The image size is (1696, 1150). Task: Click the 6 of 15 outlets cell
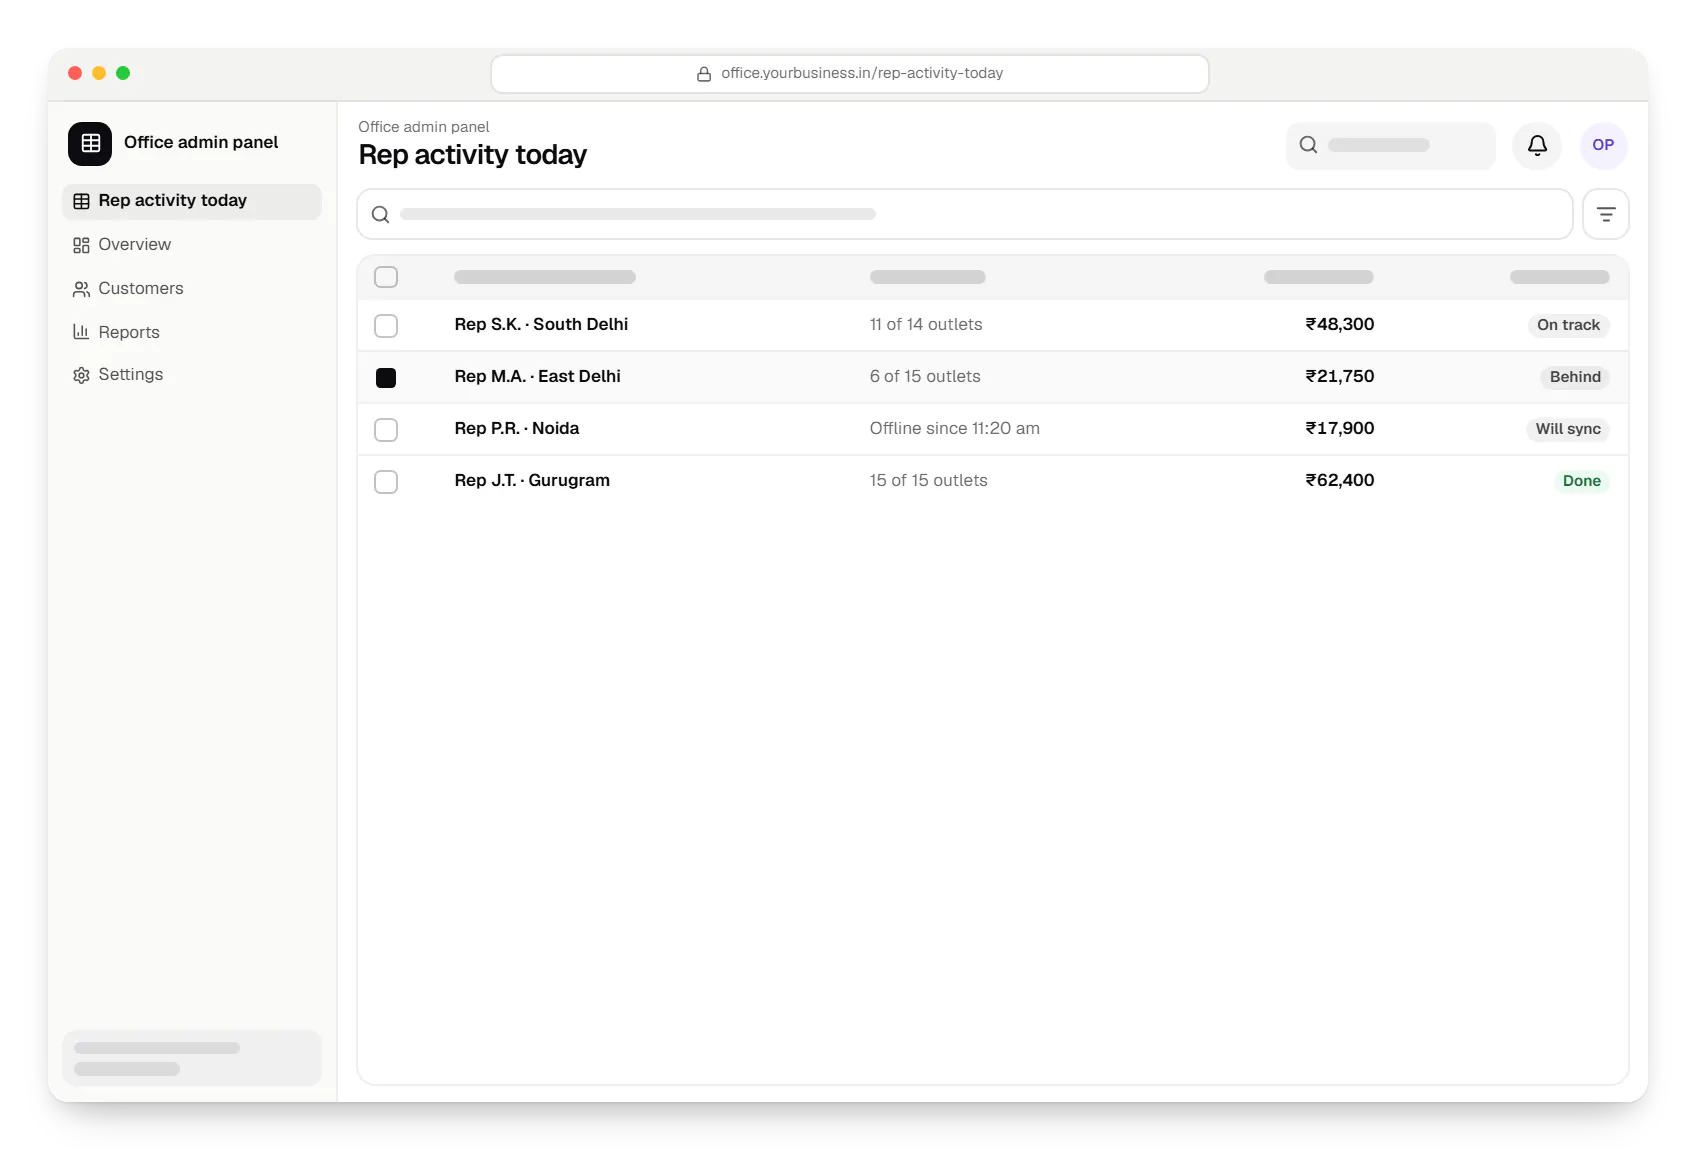(x=925, y=376)
